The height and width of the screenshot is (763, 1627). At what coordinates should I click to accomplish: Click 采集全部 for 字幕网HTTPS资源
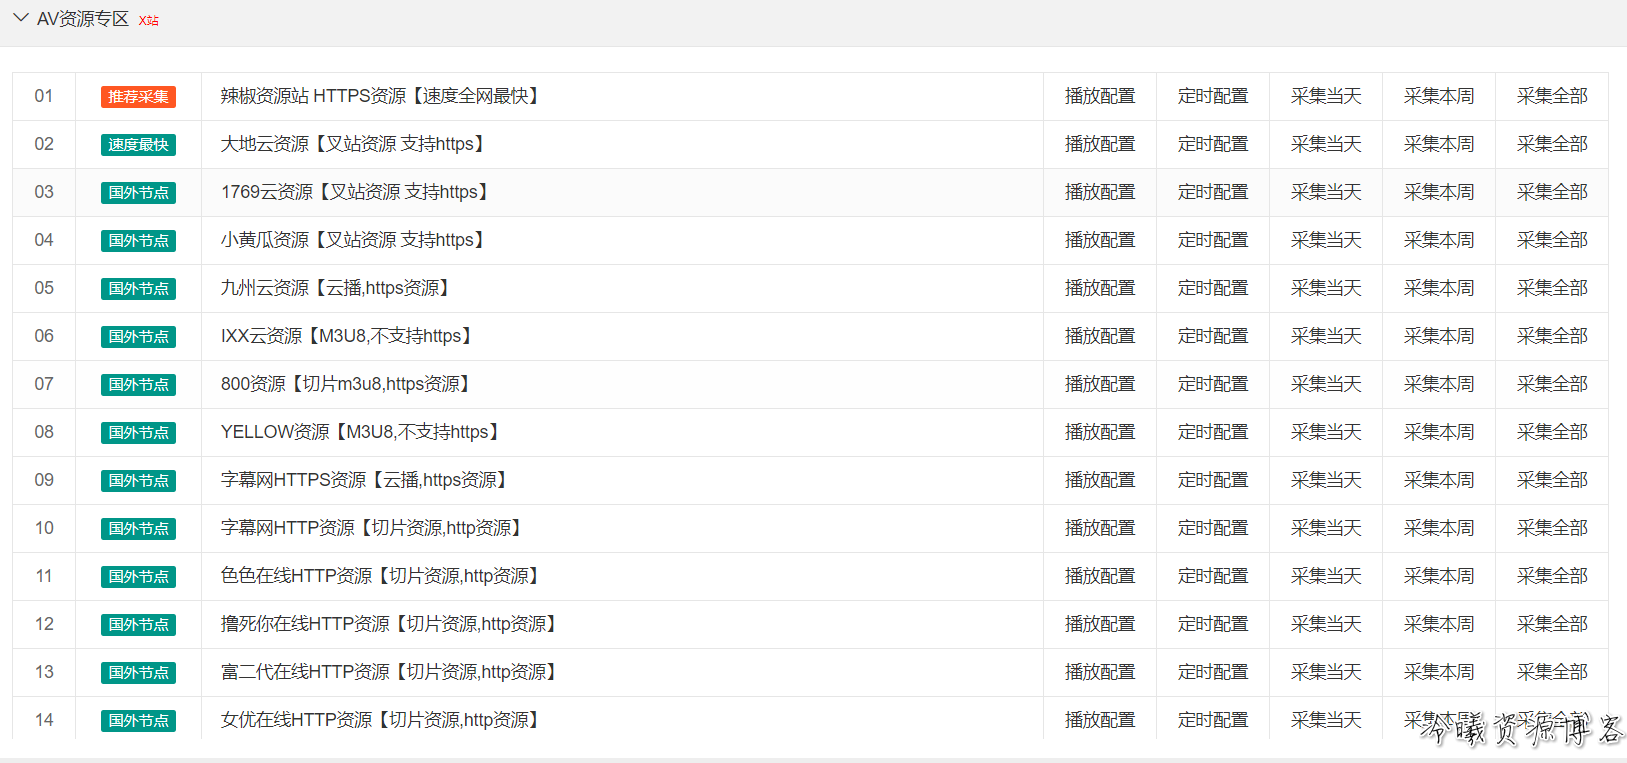[1552, 480]
